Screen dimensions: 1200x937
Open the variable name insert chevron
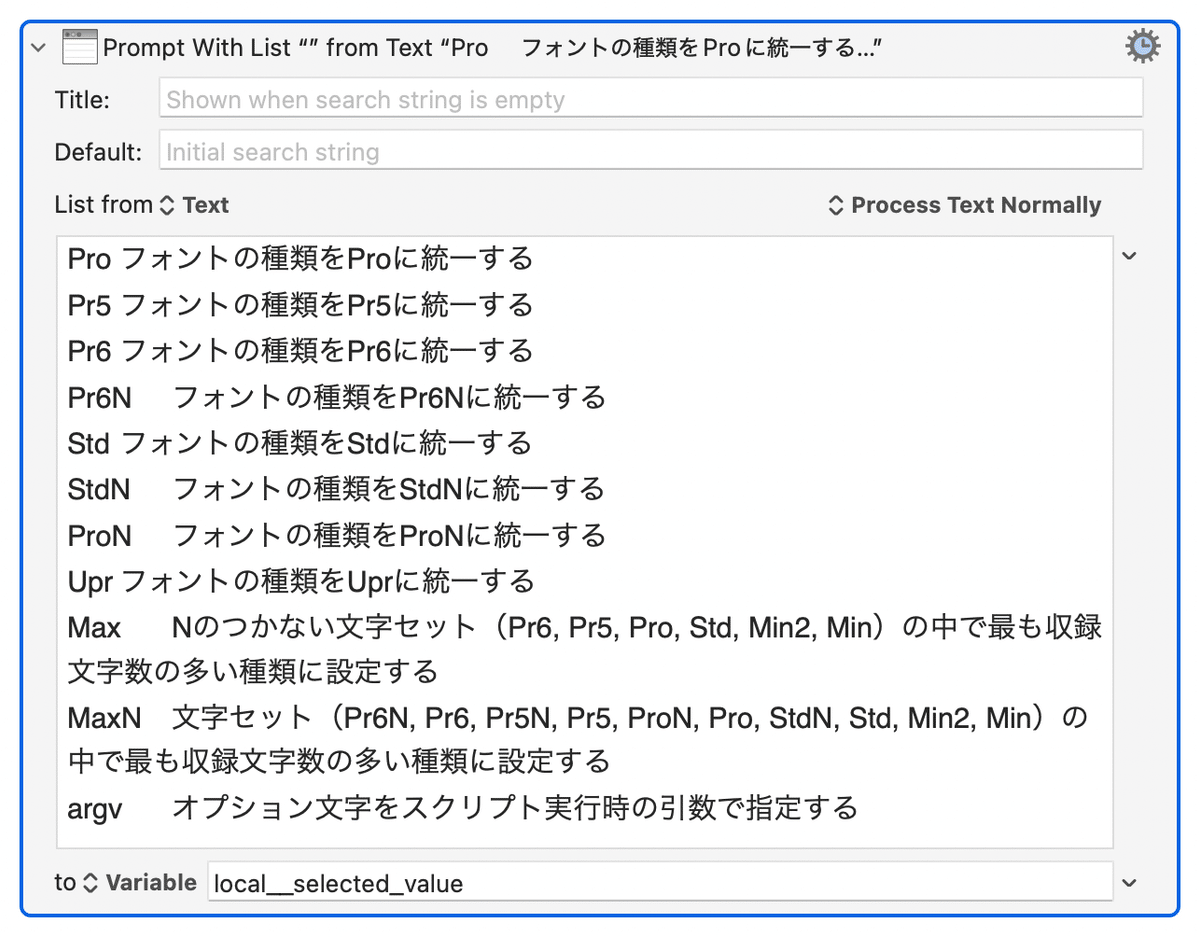[x=1129, y=882]
